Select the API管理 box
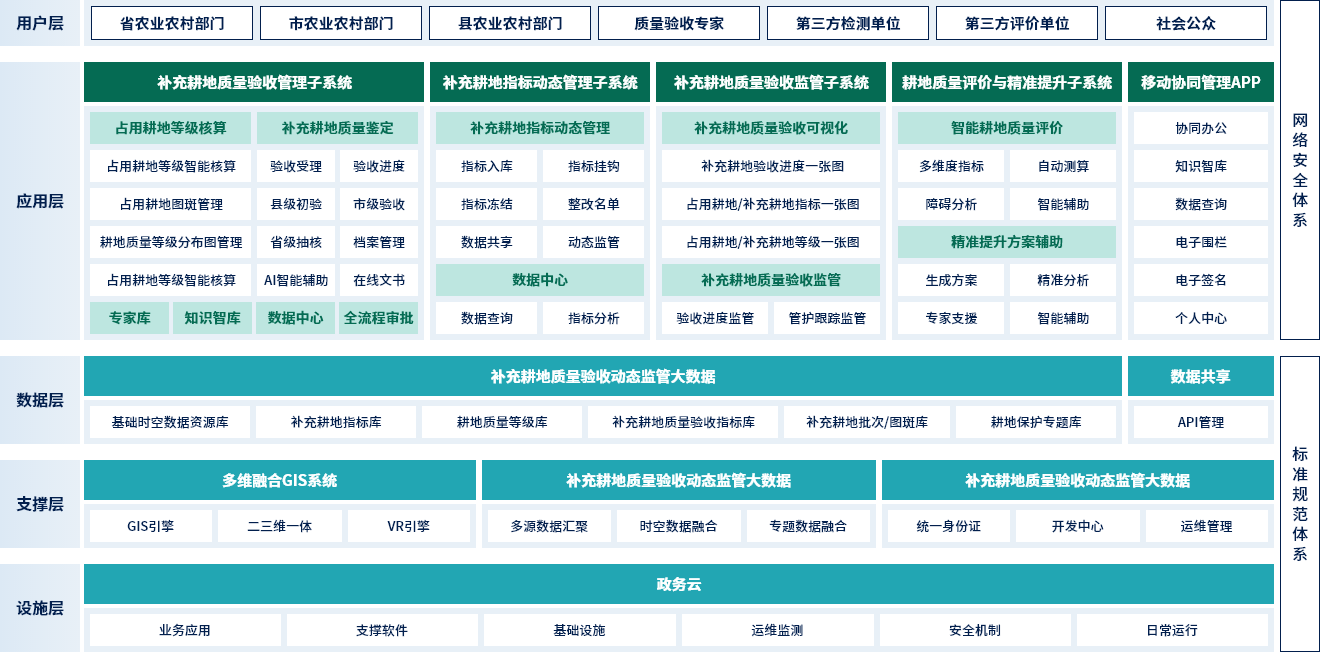The image size is (1320, 652). pyautogui.click(x=1200, y=423)
